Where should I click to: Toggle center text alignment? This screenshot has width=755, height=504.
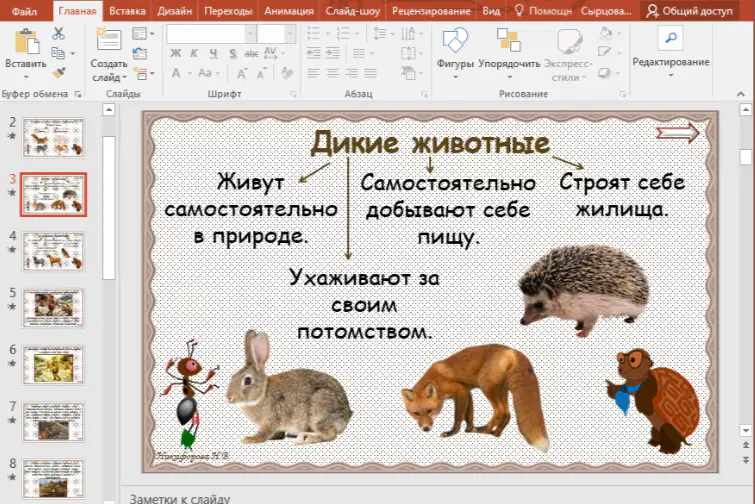333,73
